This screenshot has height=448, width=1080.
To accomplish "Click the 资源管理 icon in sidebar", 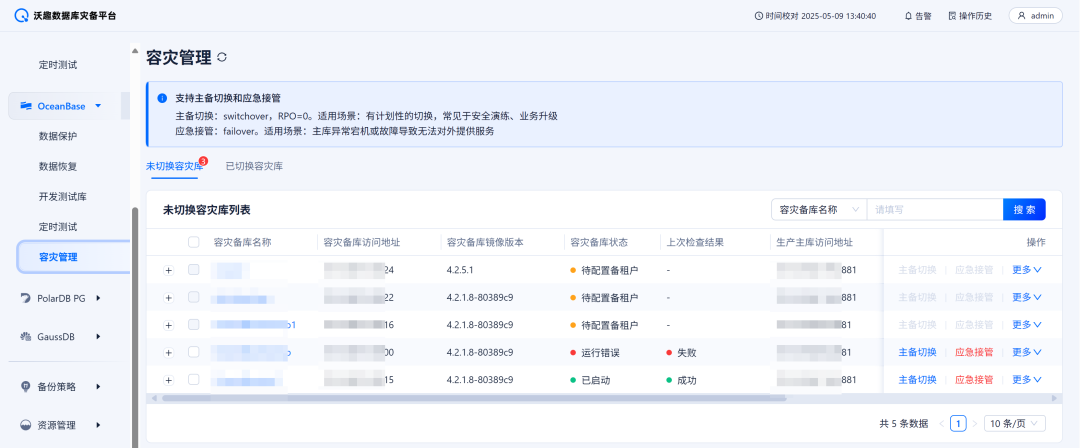I will [25, 425].
